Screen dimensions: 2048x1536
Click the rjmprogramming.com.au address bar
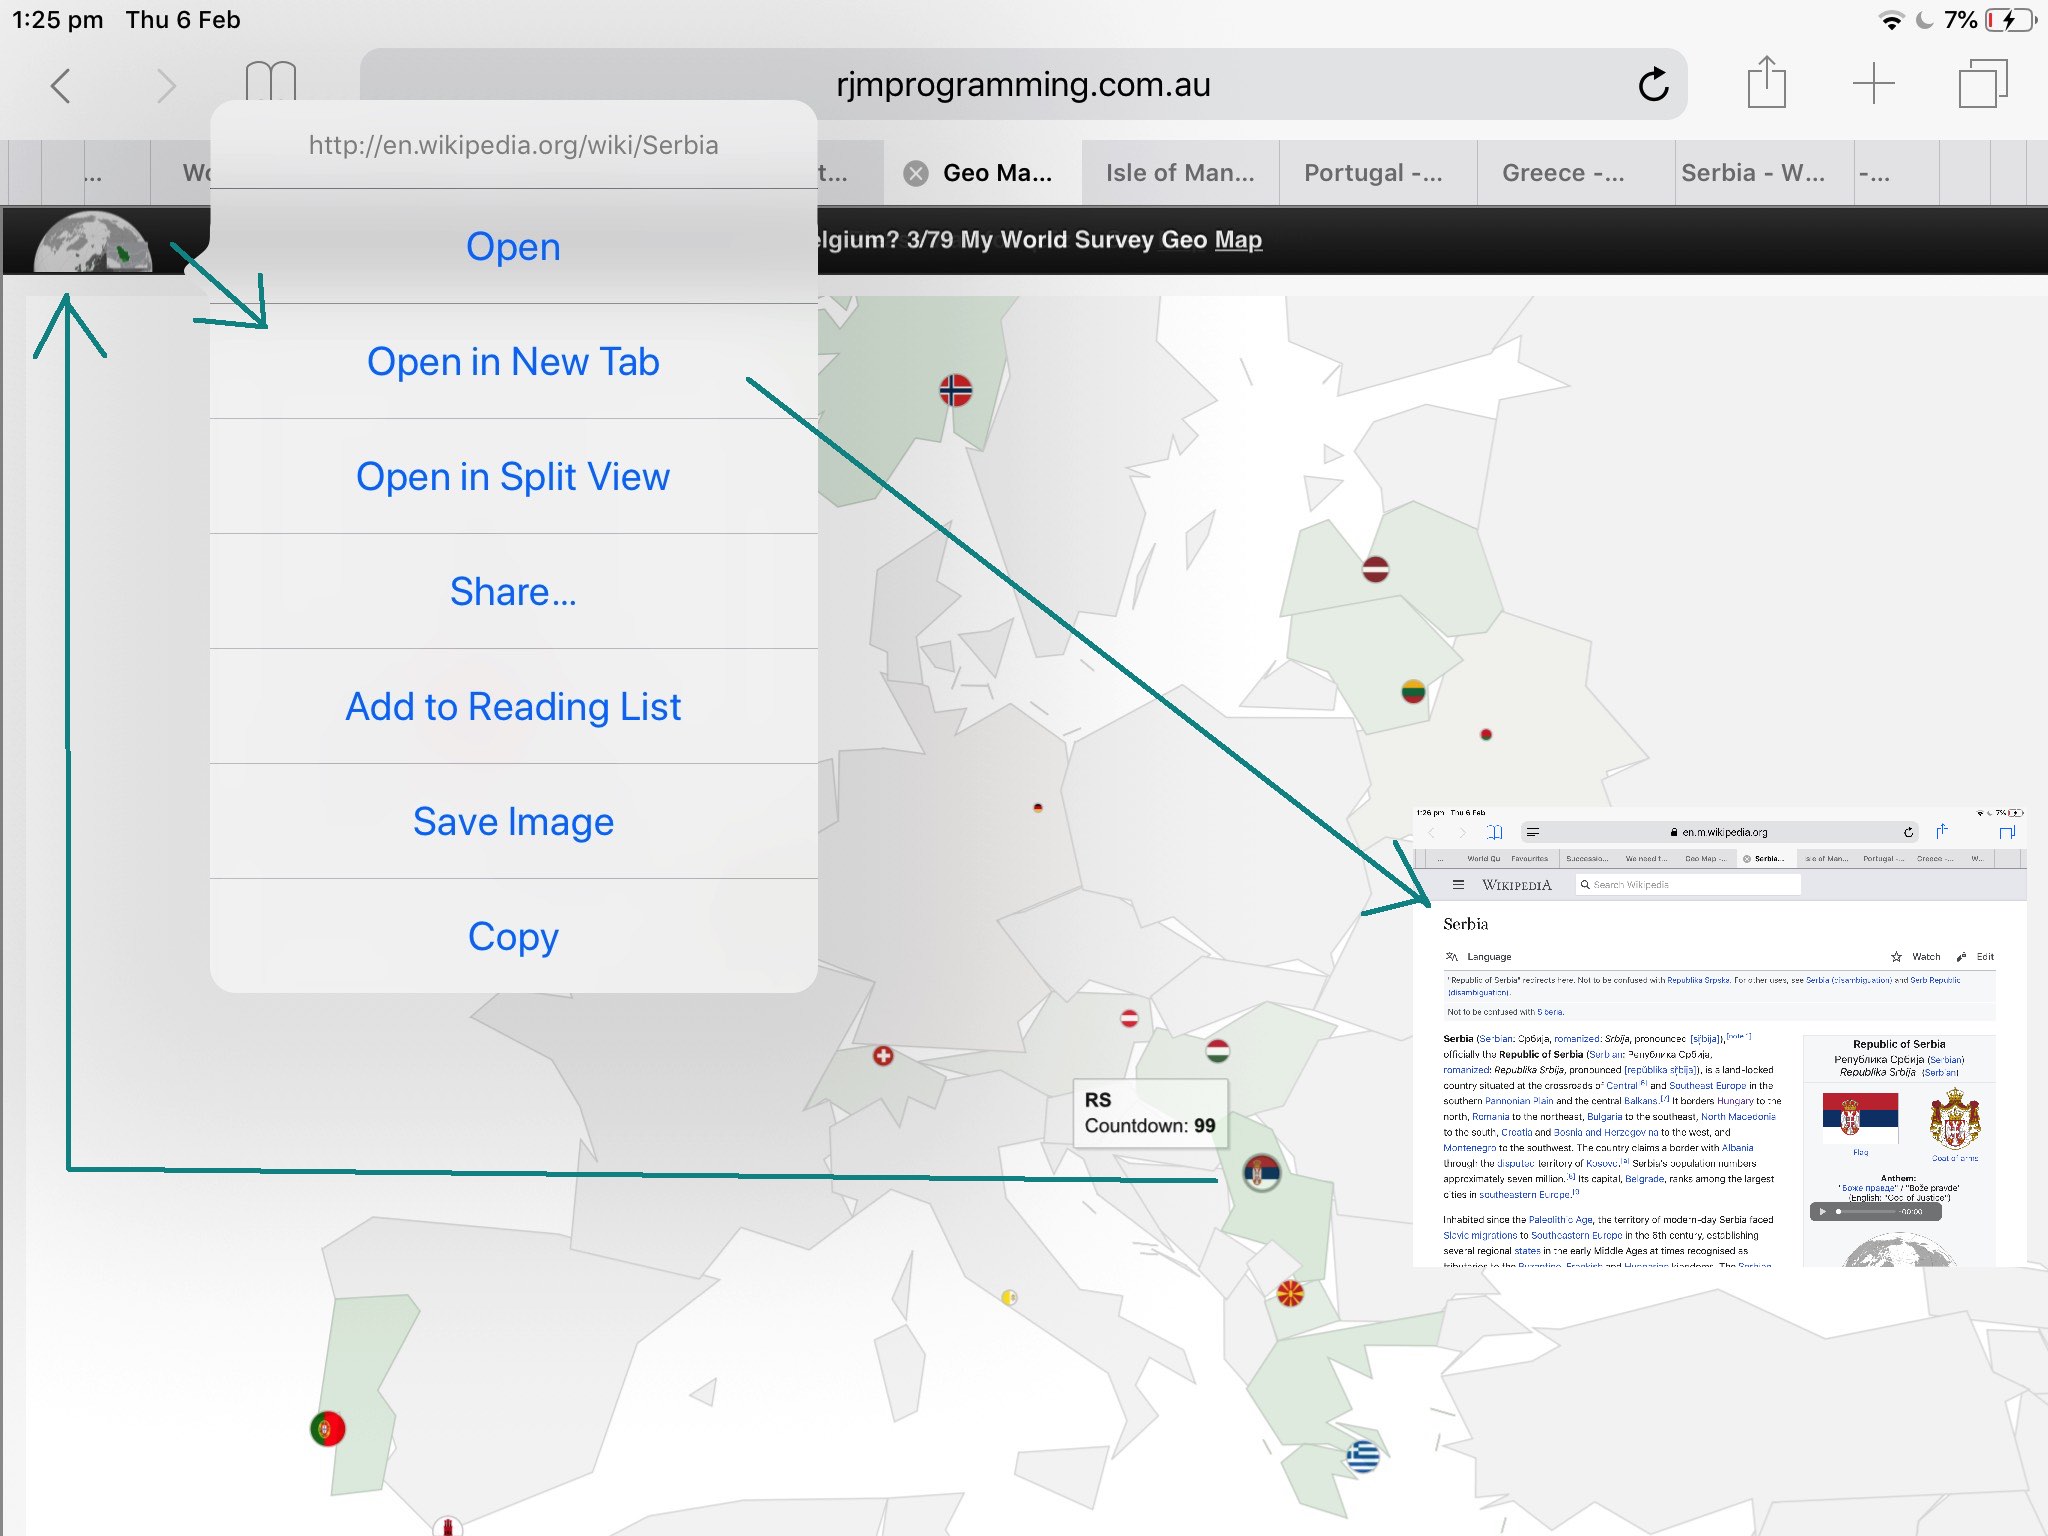coord(1023,85)
